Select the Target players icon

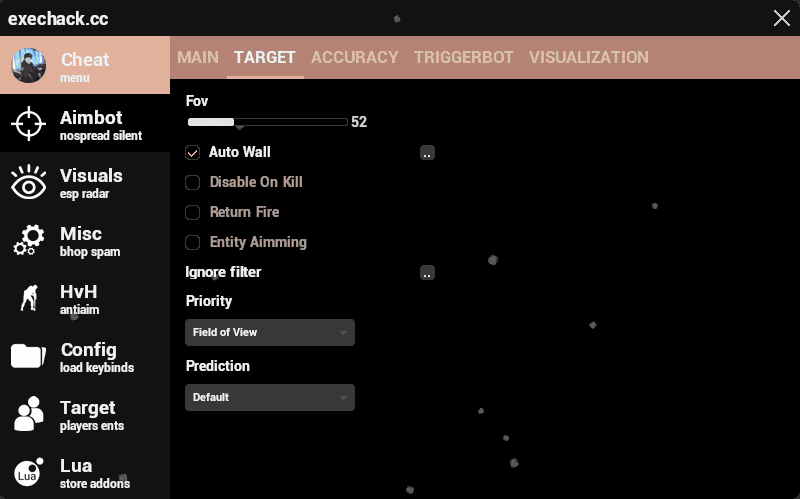[x=28, y=415]
